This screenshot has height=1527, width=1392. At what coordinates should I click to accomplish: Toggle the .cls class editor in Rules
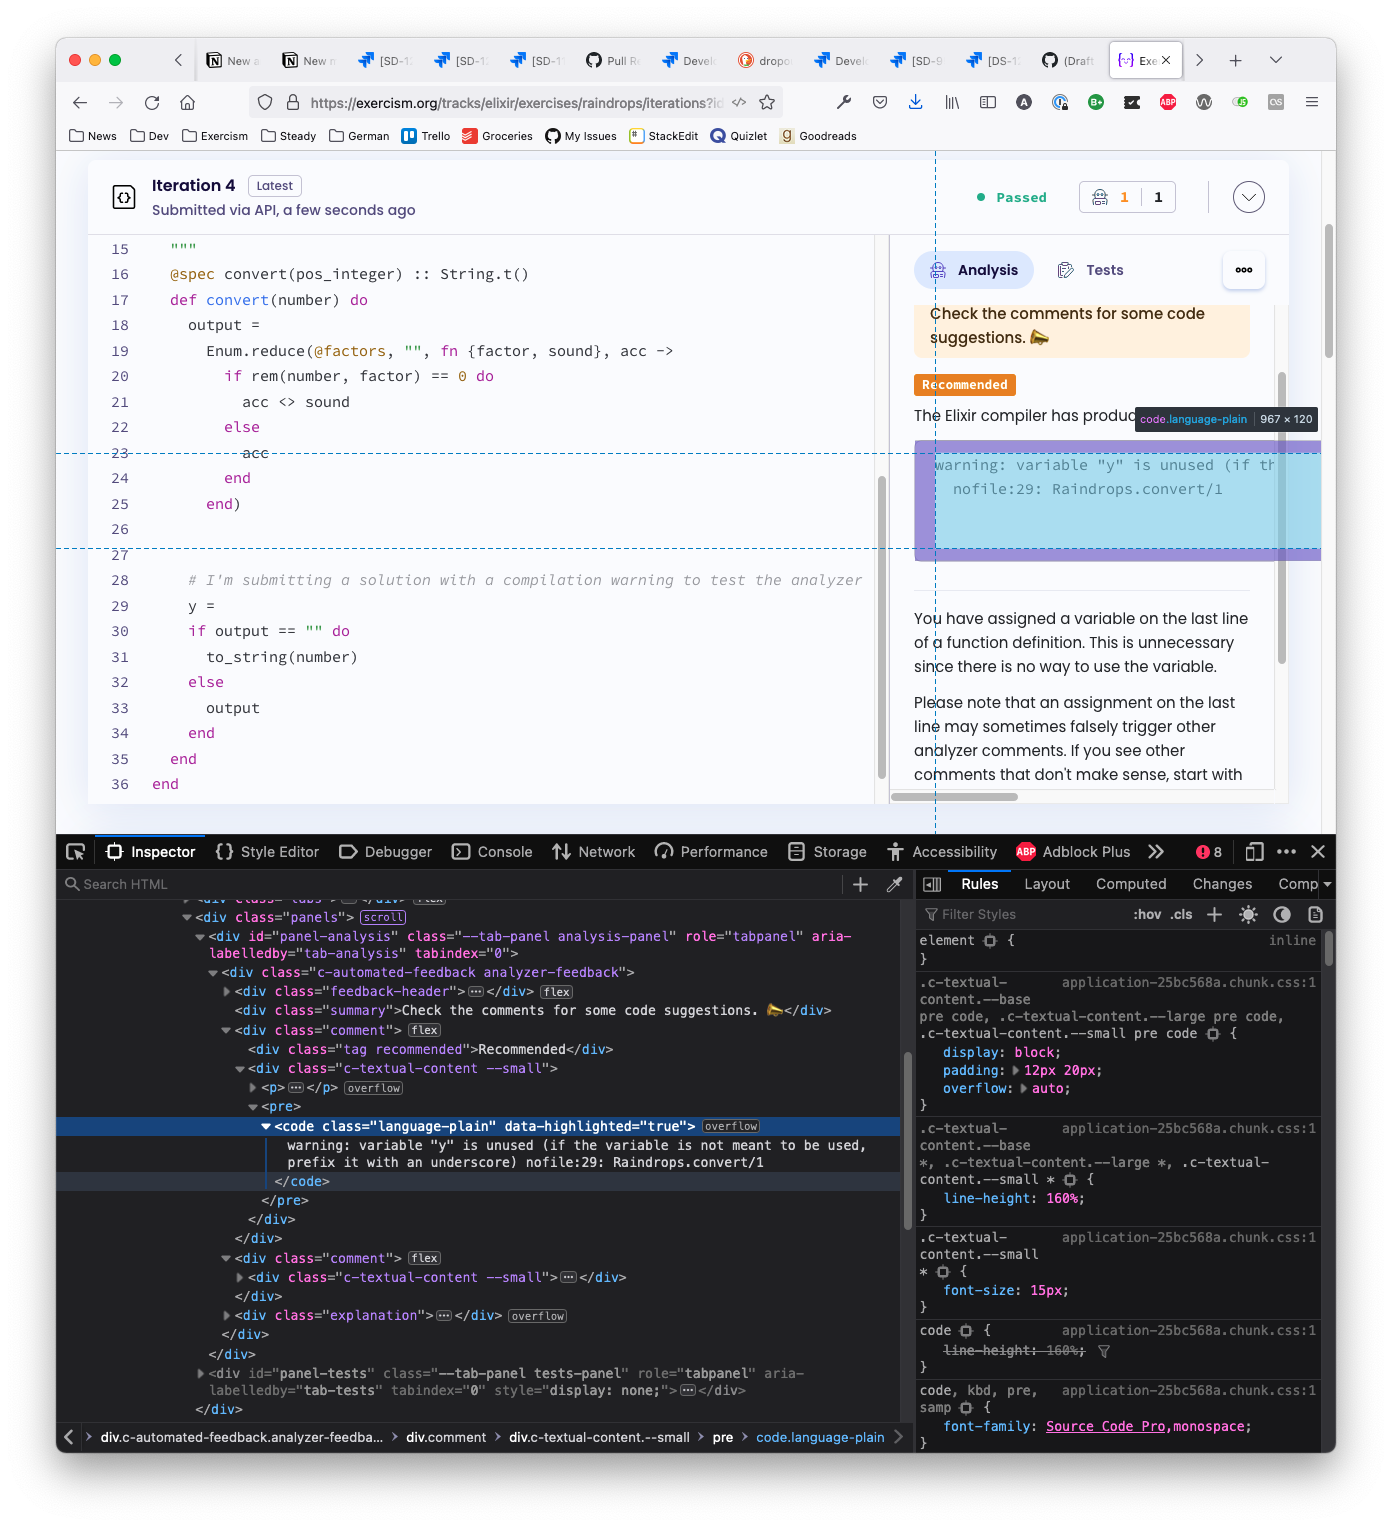tap(1180, 913)
